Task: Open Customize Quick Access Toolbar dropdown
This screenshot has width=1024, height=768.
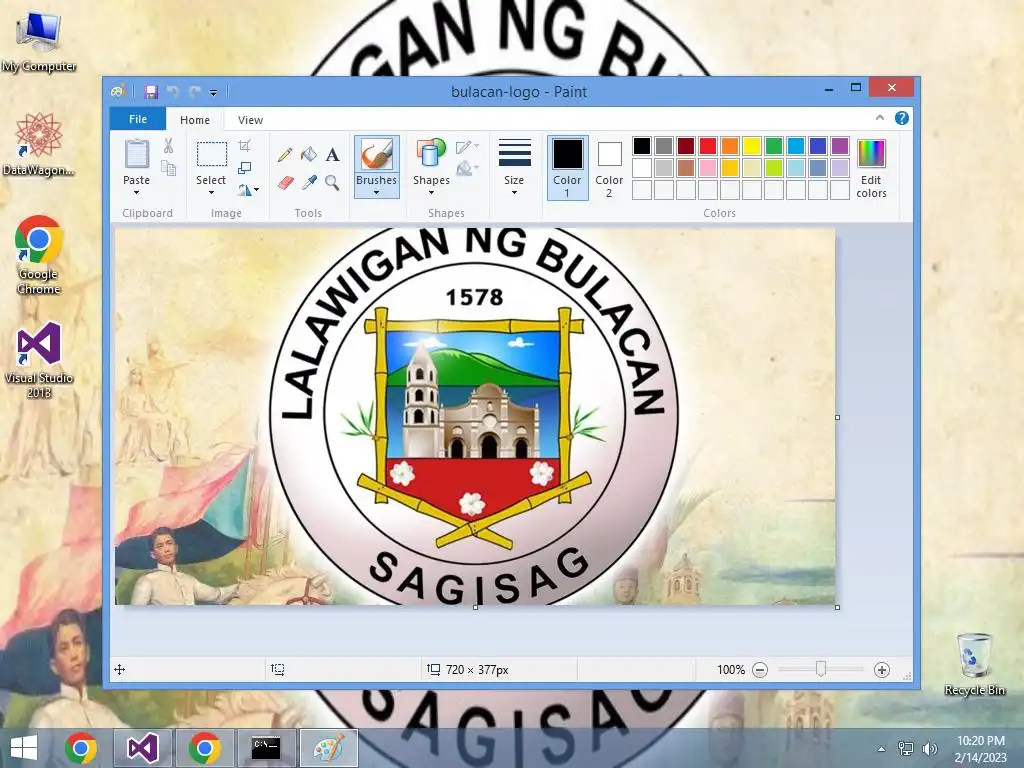Action: tap(214, 93)
